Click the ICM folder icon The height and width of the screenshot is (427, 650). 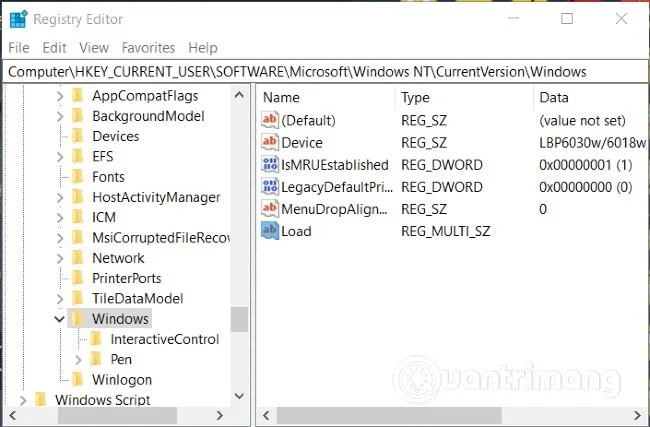click(78, 217)
